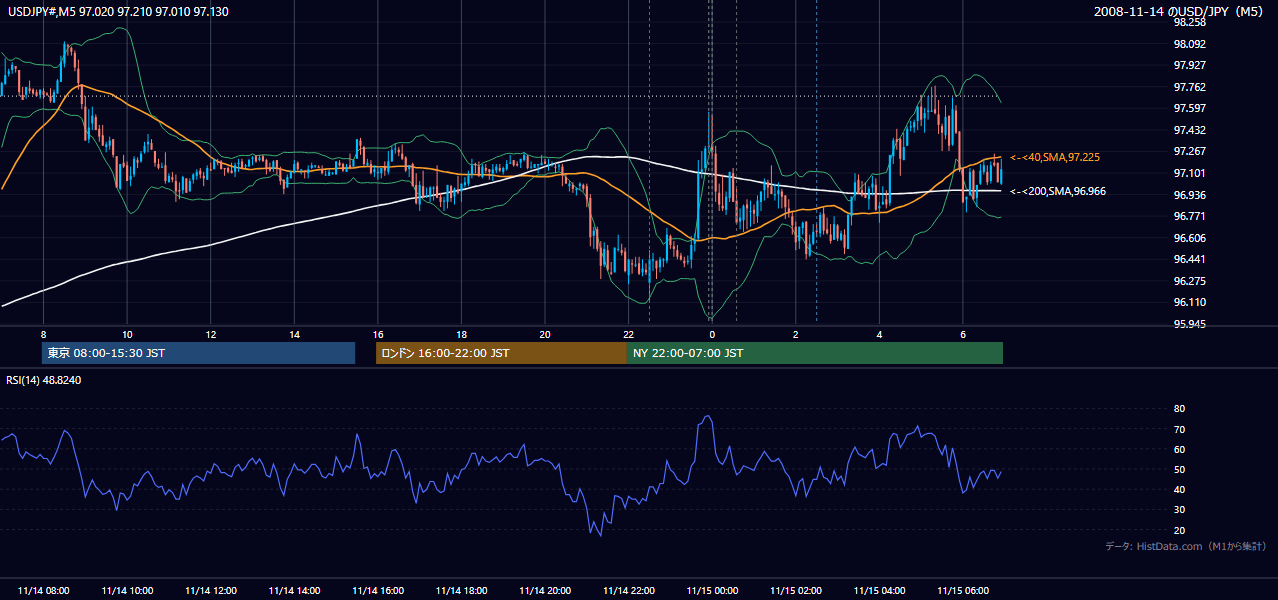Select the NY 22:00-07:00 JST session bar
Screen dimensions: 1278x600
coord(815,353)
